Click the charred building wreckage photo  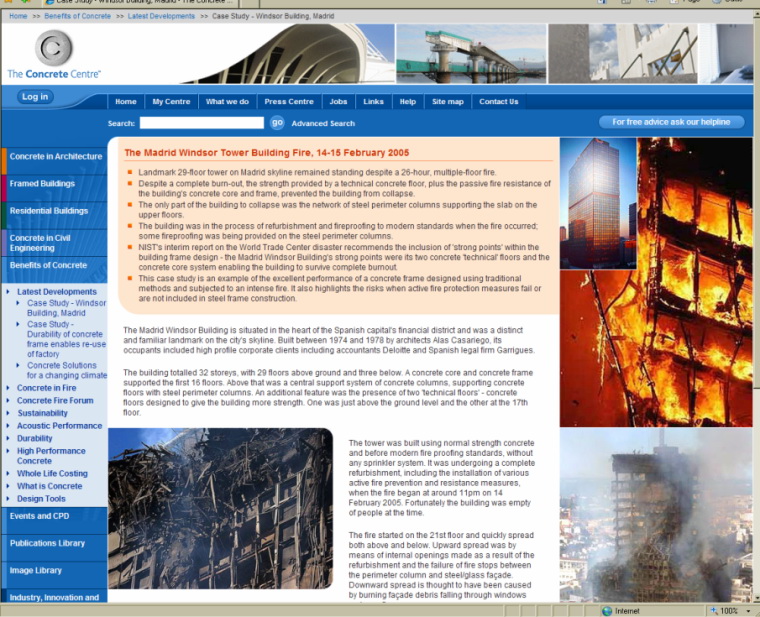coord(221,508)
